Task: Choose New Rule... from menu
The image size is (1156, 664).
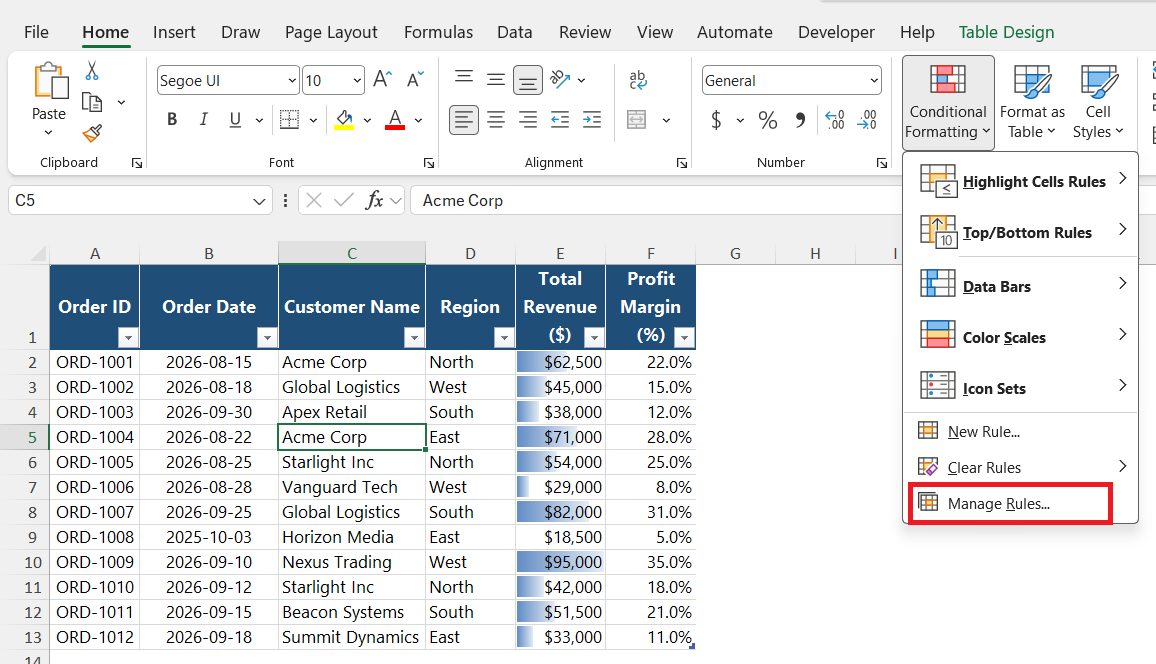Action: click(1023, 432)
